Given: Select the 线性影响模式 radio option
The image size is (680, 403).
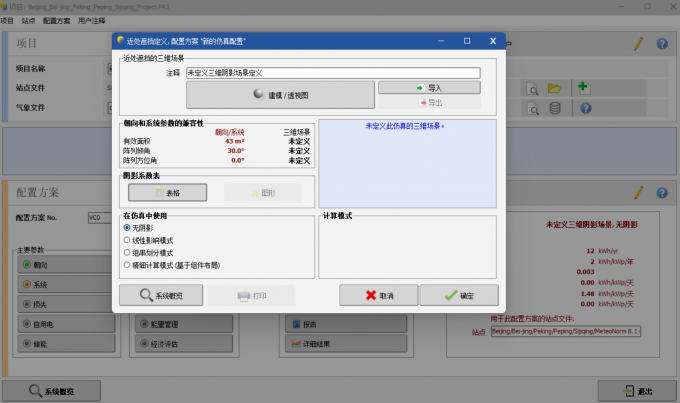Looking at the screenshot, I should pos(148,240).
